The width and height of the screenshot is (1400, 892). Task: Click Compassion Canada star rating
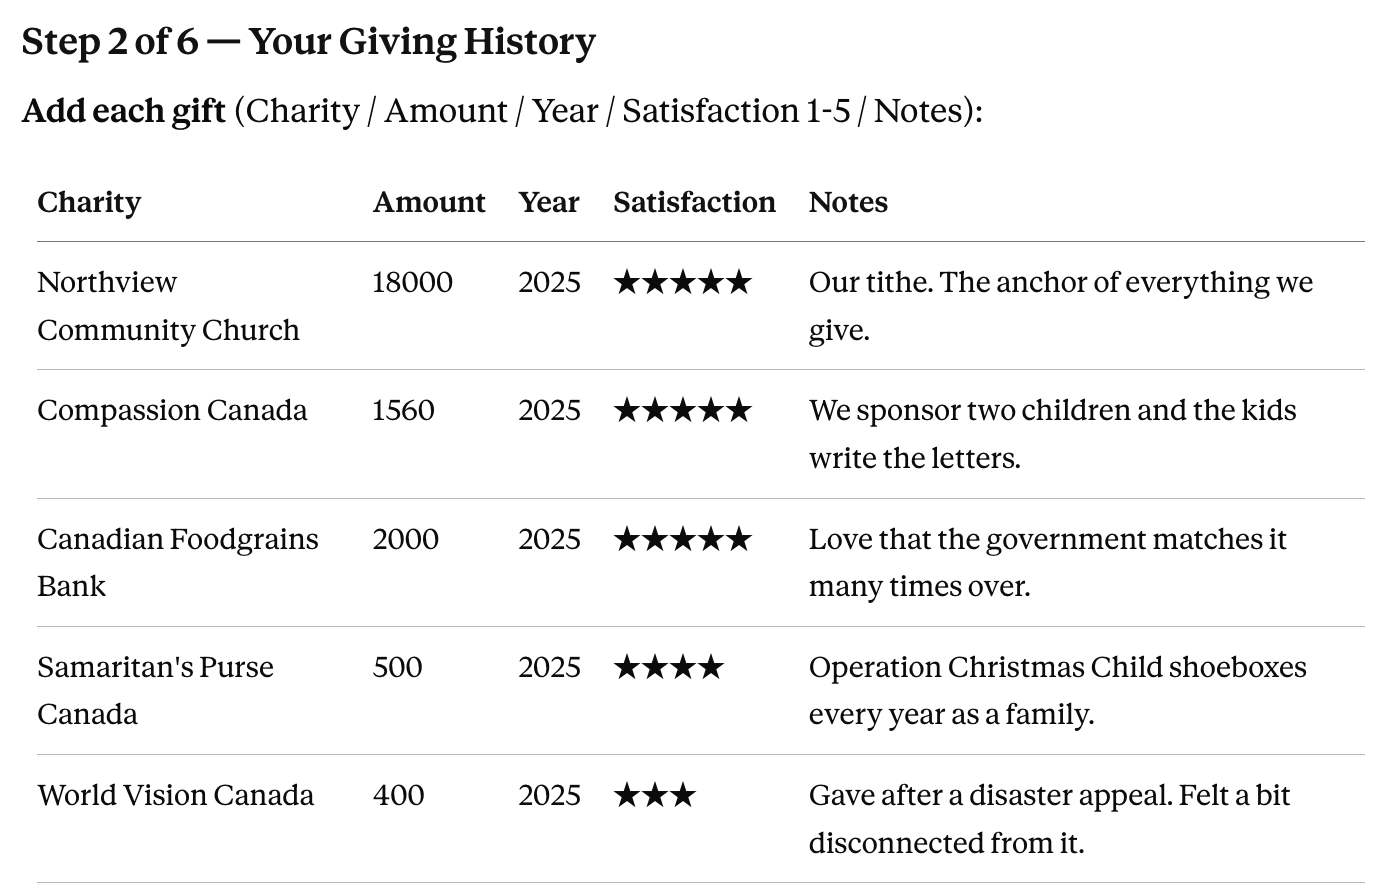[x=682, y=411]
